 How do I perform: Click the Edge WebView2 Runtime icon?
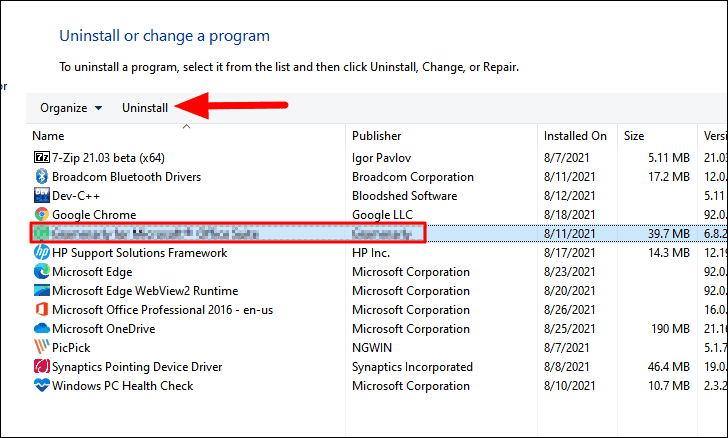[42, 291]
